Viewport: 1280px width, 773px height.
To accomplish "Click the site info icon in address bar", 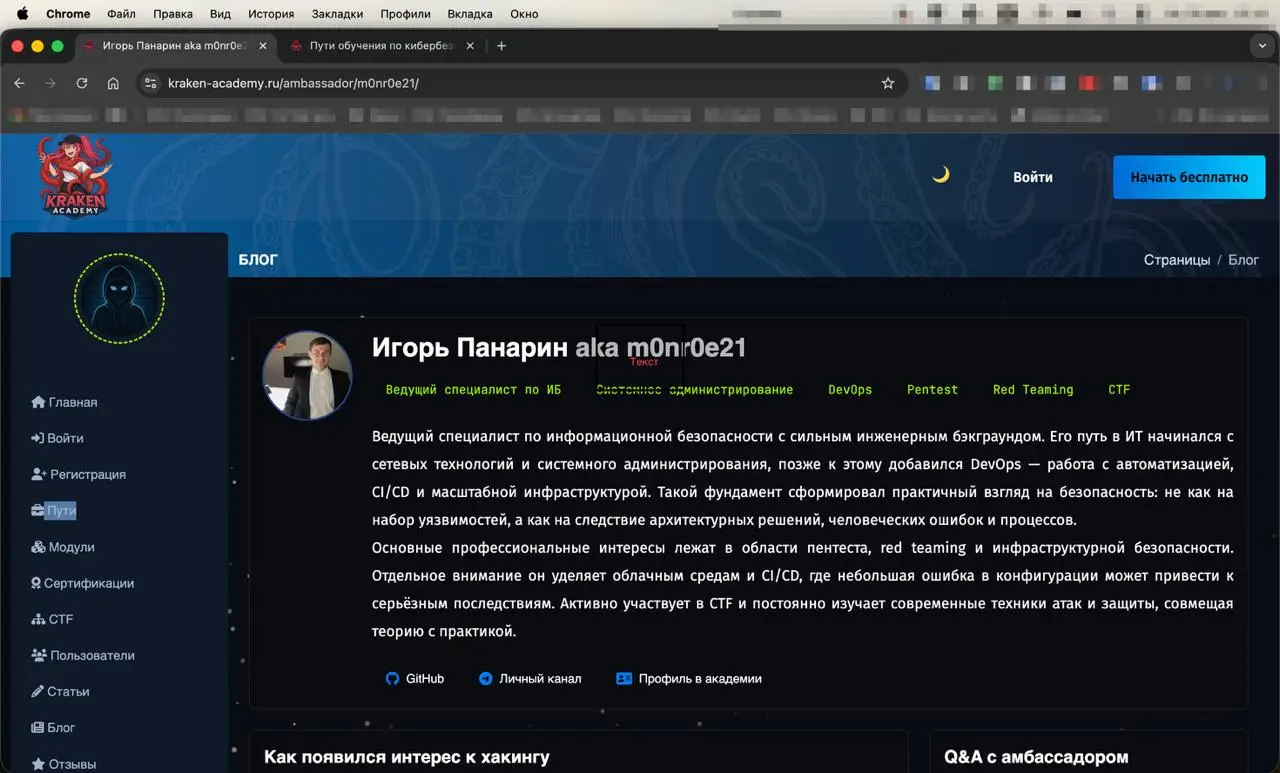I will tap(150, 83).
